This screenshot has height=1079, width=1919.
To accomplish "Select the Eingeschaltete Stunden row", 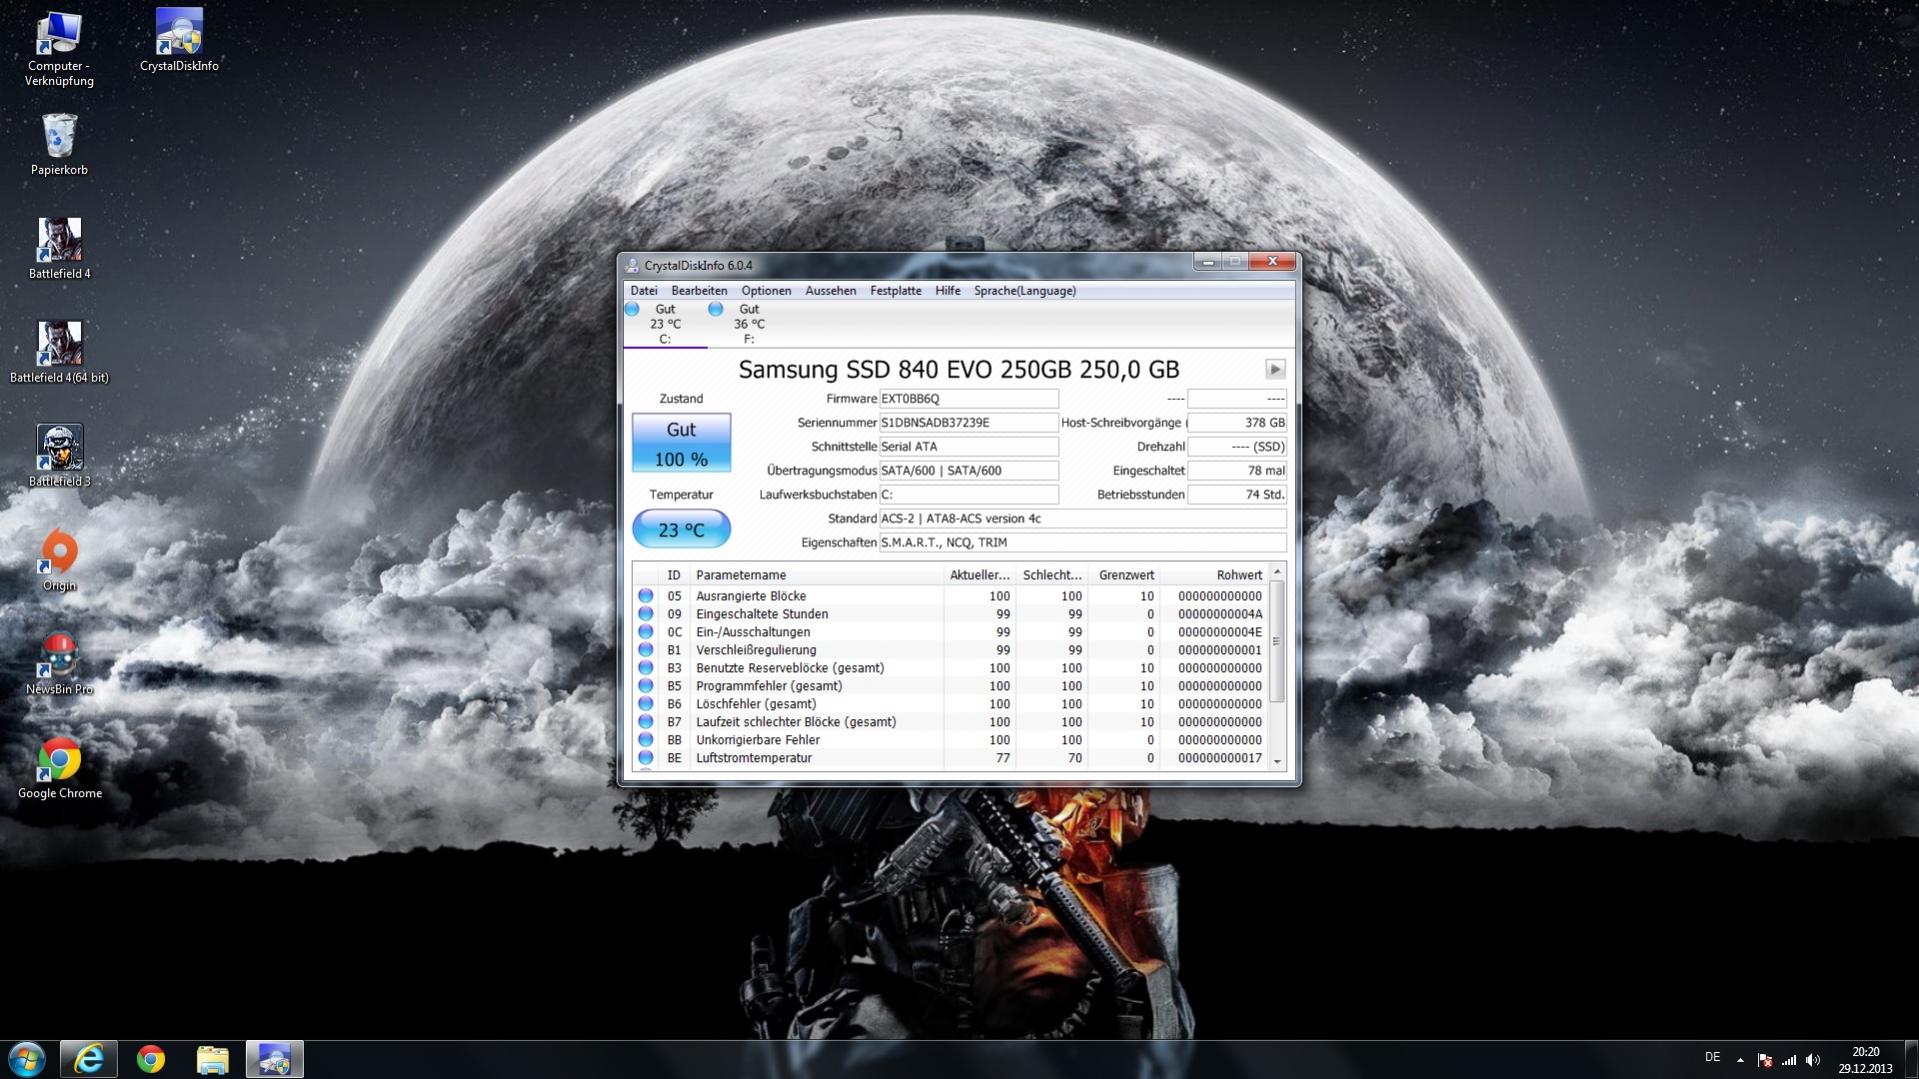I will (x=950, y=614).
